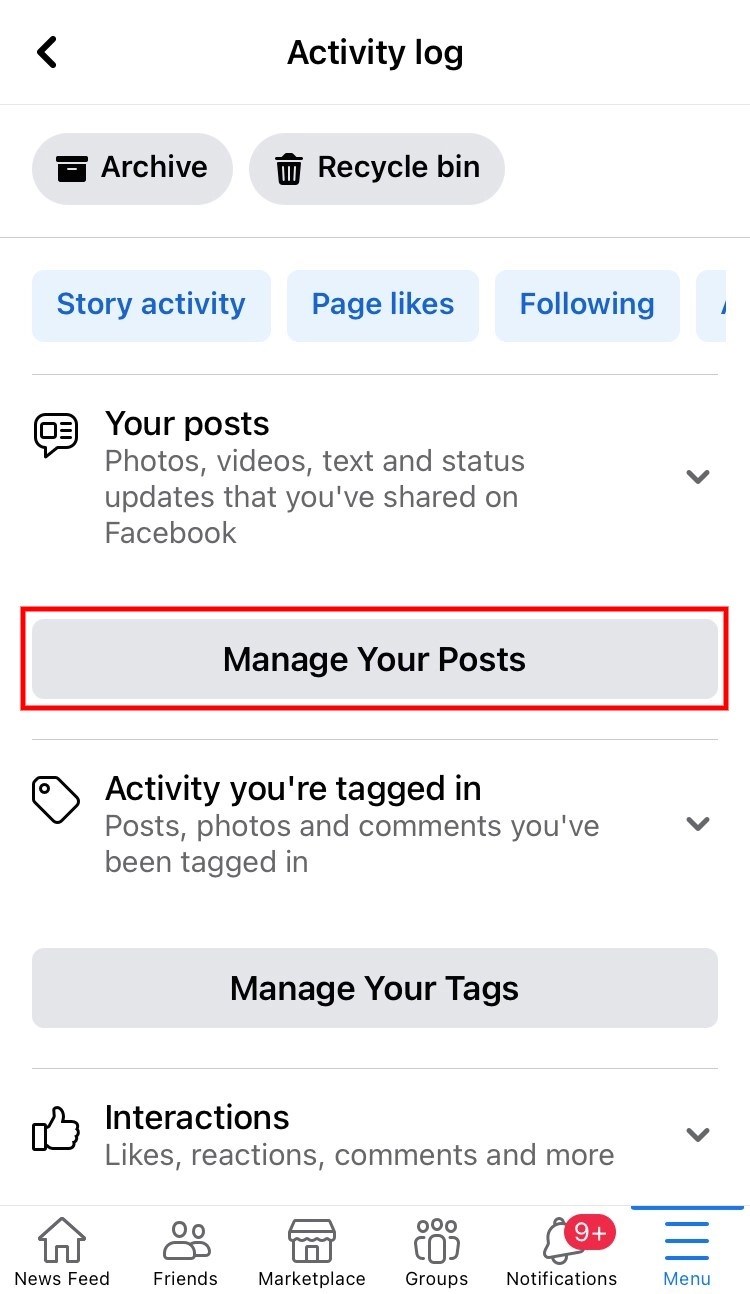Tap the thumbs-up Interactions icon
This screenshot has height=1294, width=750.
point(56,1130)
